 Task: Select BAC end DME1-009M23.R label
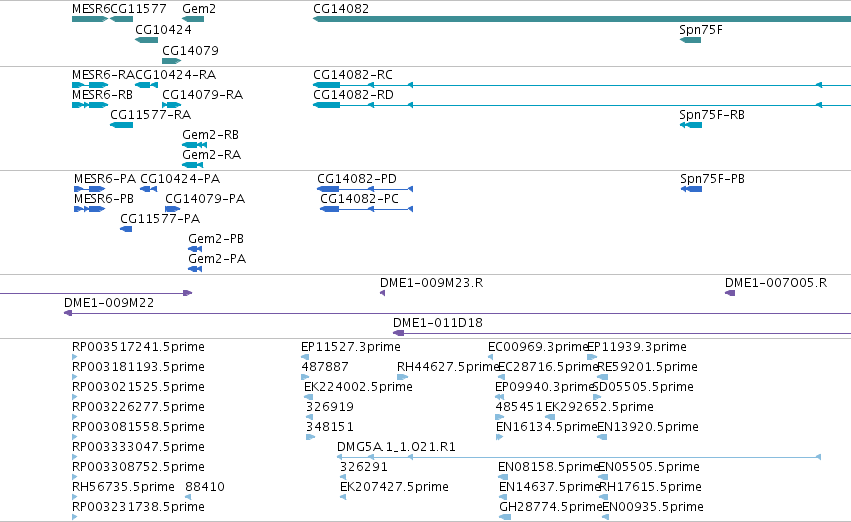(431, 283)
